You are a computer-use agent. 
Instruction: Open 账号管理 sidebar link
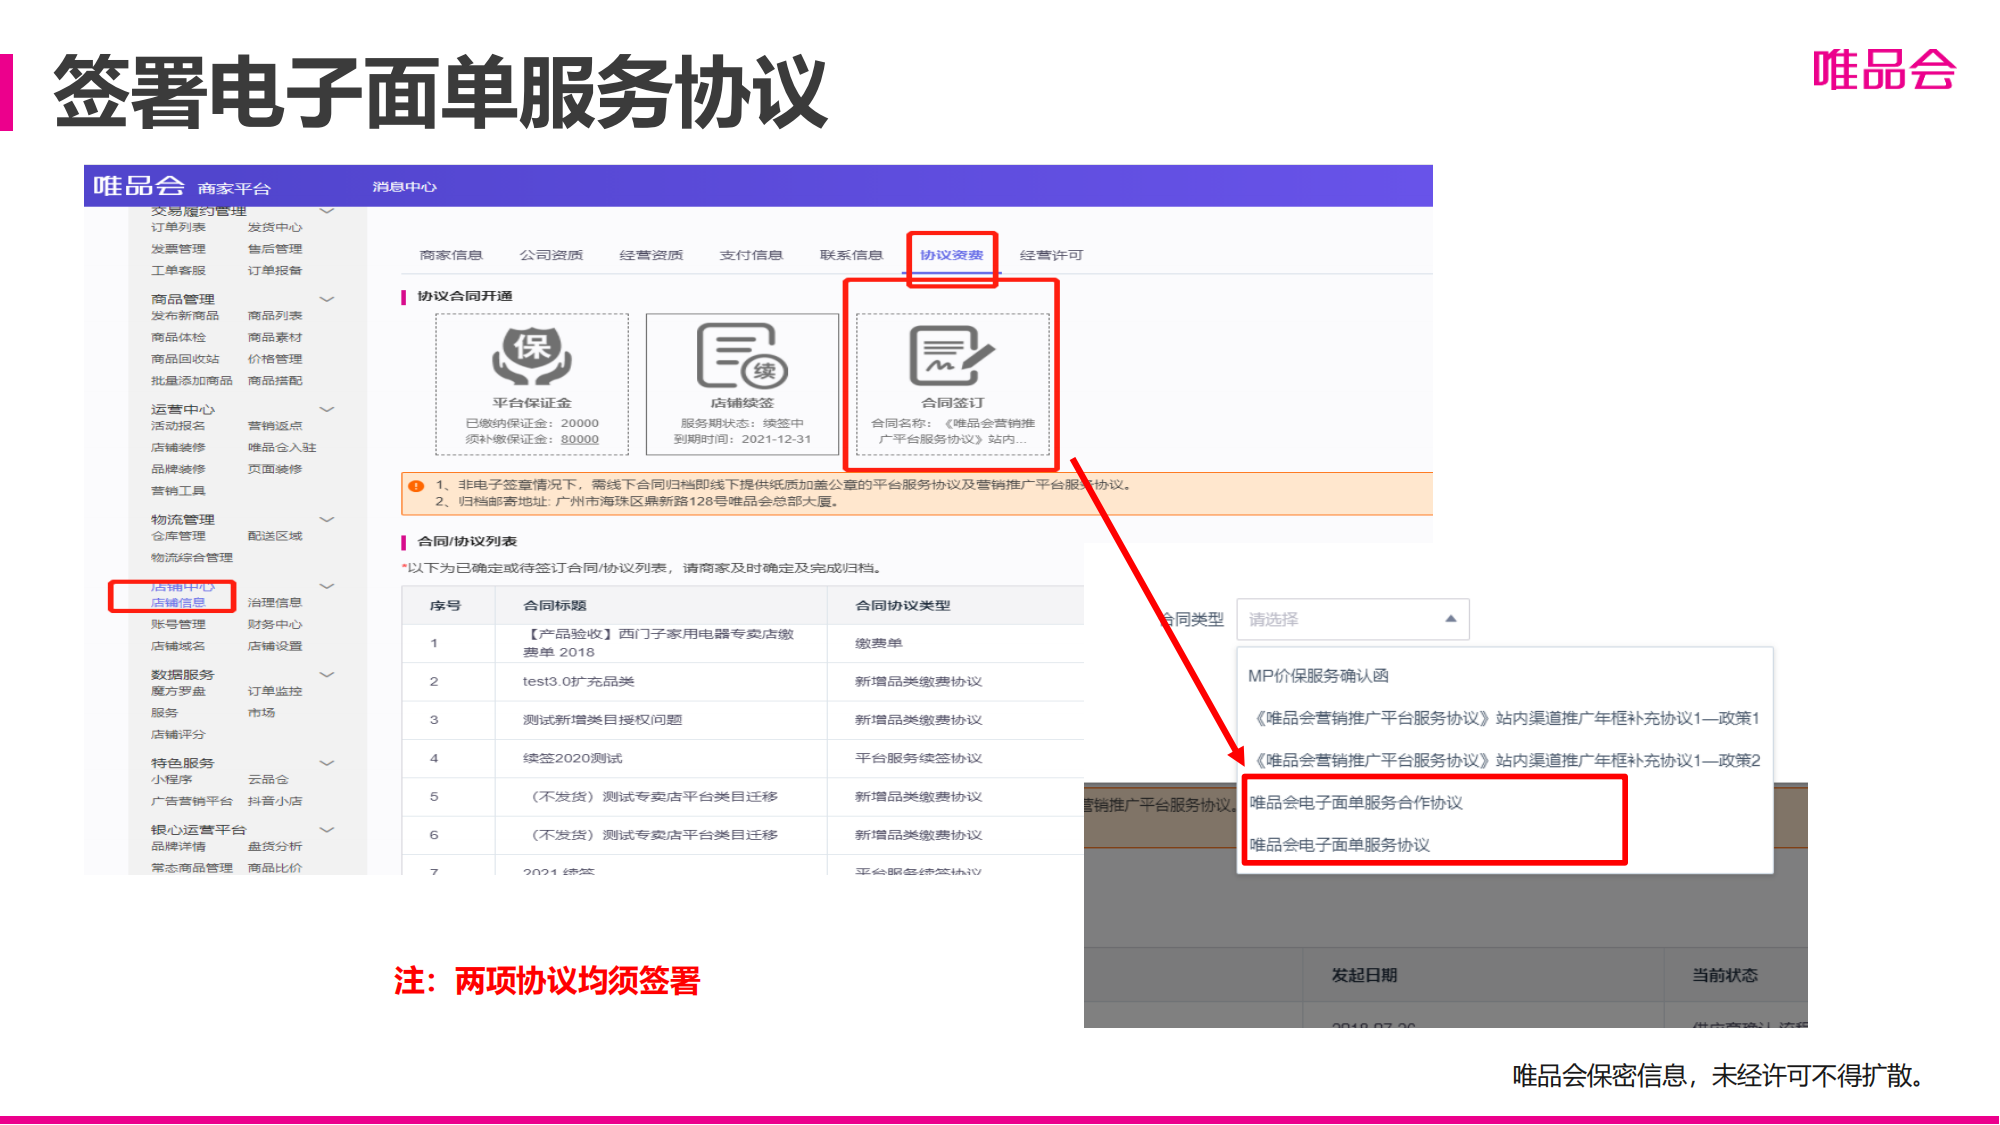pos(178,624)
